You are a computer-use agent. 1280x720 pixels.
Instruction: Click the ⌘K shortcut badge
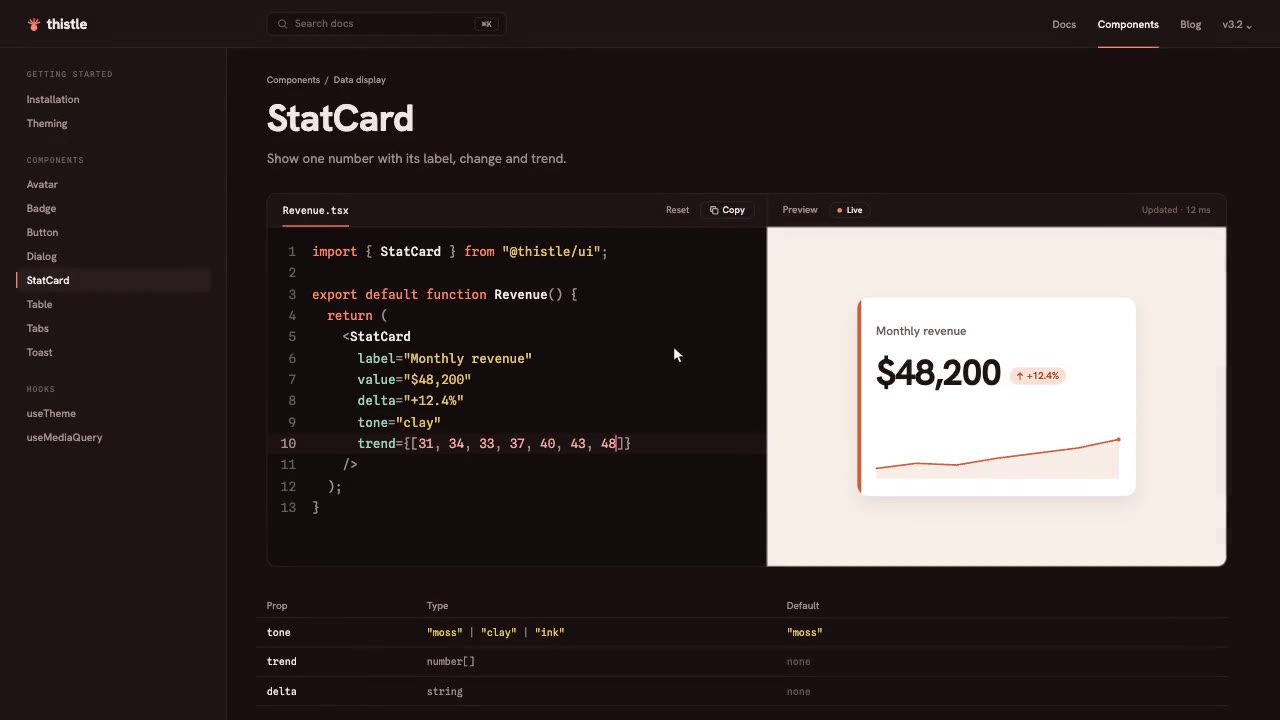(x=486, y=24)
